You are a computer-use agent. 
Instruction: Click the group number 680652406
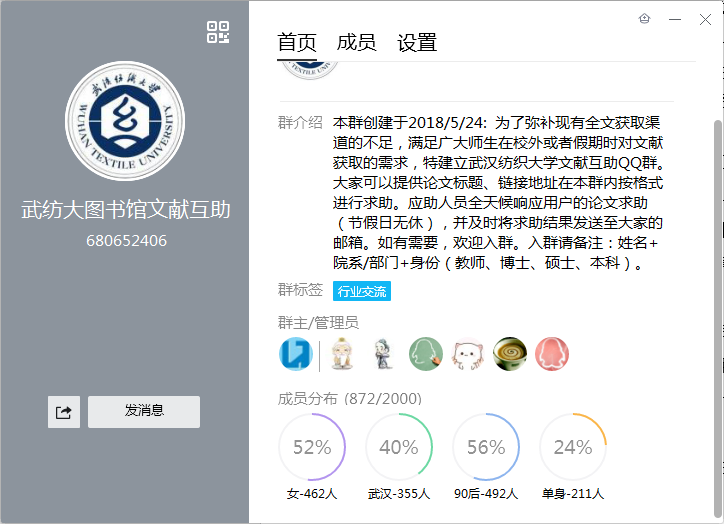tap(127, 241)
